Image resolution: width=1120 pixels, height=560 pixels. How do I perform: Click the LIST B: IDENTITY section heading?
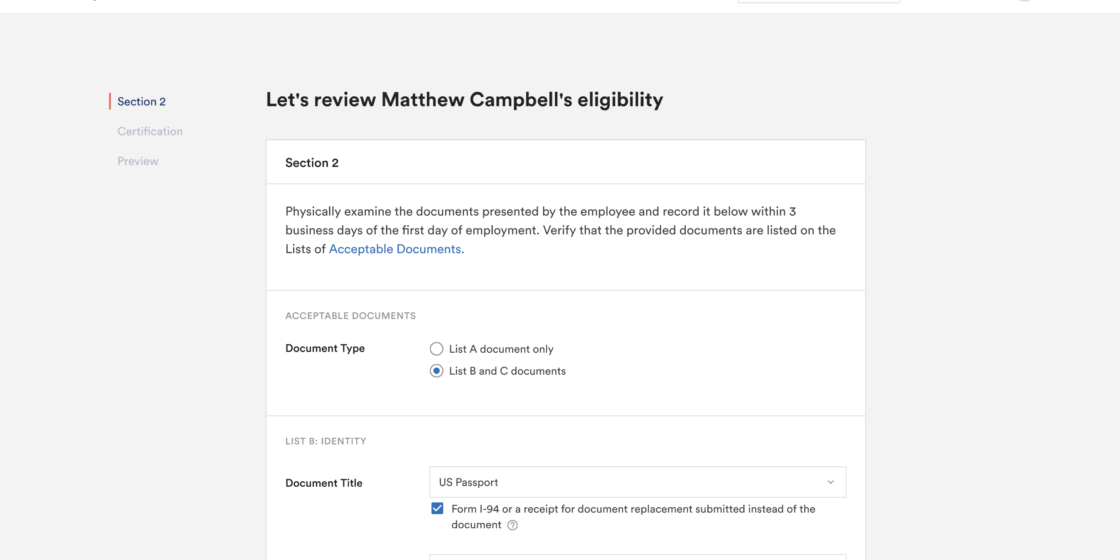[x=326, y=441]
